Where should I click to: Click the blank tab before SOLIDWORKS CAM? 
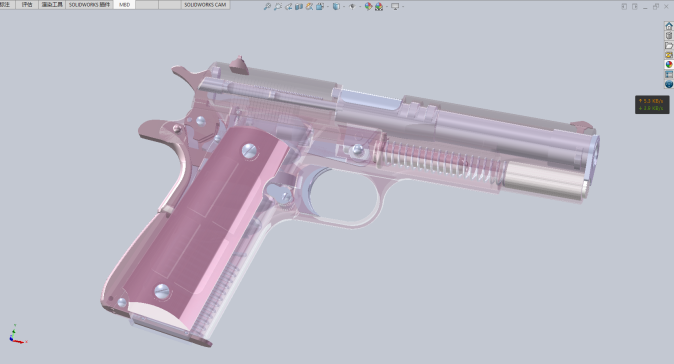pos(170,5)
